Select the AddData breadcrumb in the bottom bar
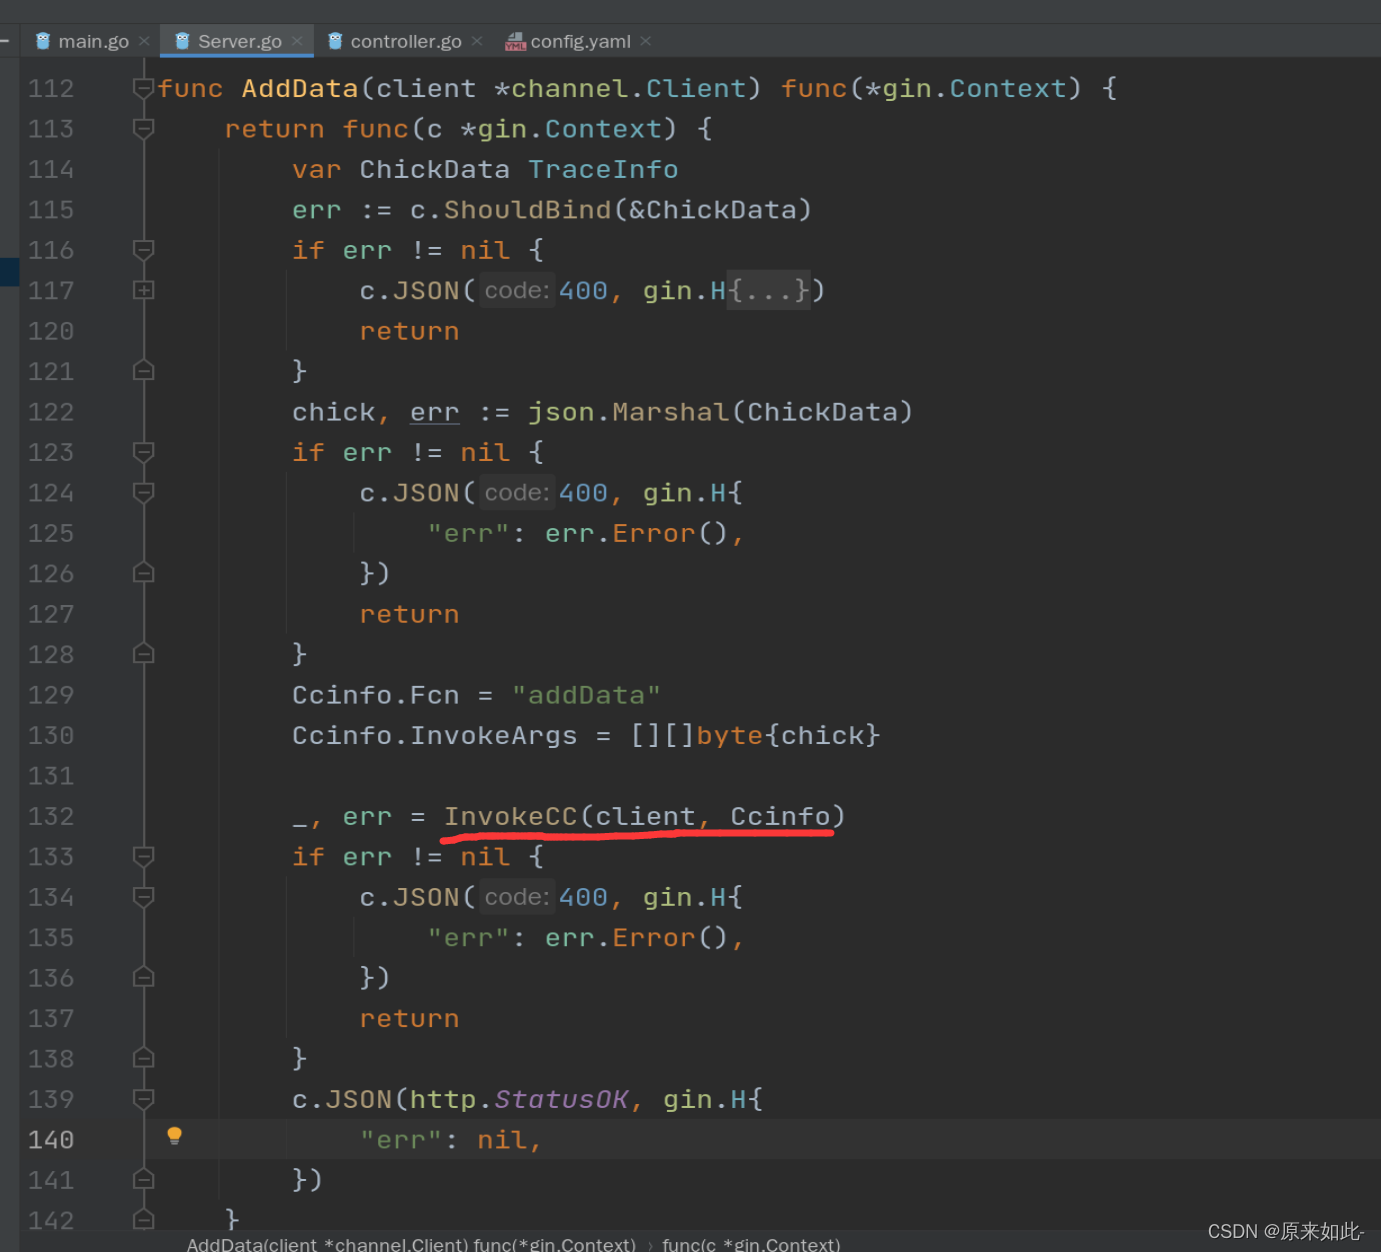This screenshot has width=1381, height=1252. 411,1244
